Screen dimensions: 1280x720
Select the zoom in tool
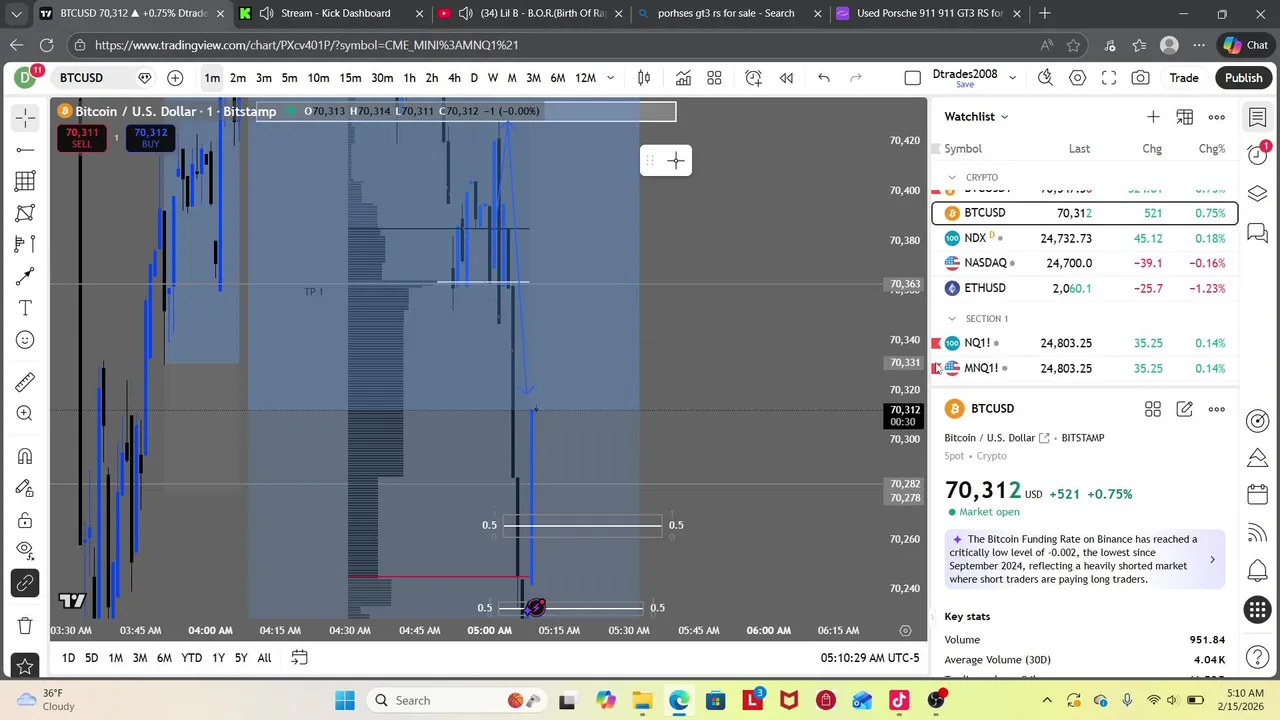(25, 414)
